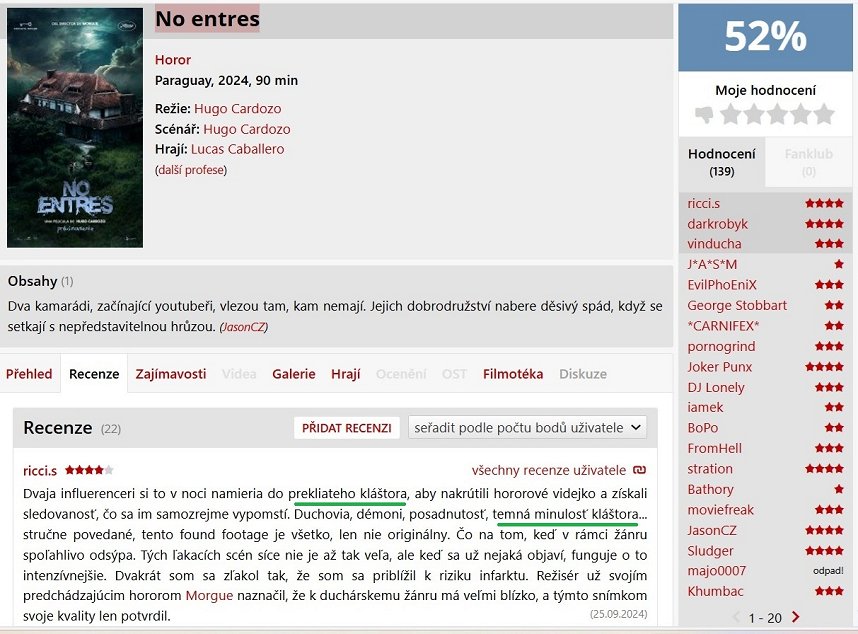Open director Hugo Cardozo's page
The image size is (858, 634).
click(x=238, y=109)
